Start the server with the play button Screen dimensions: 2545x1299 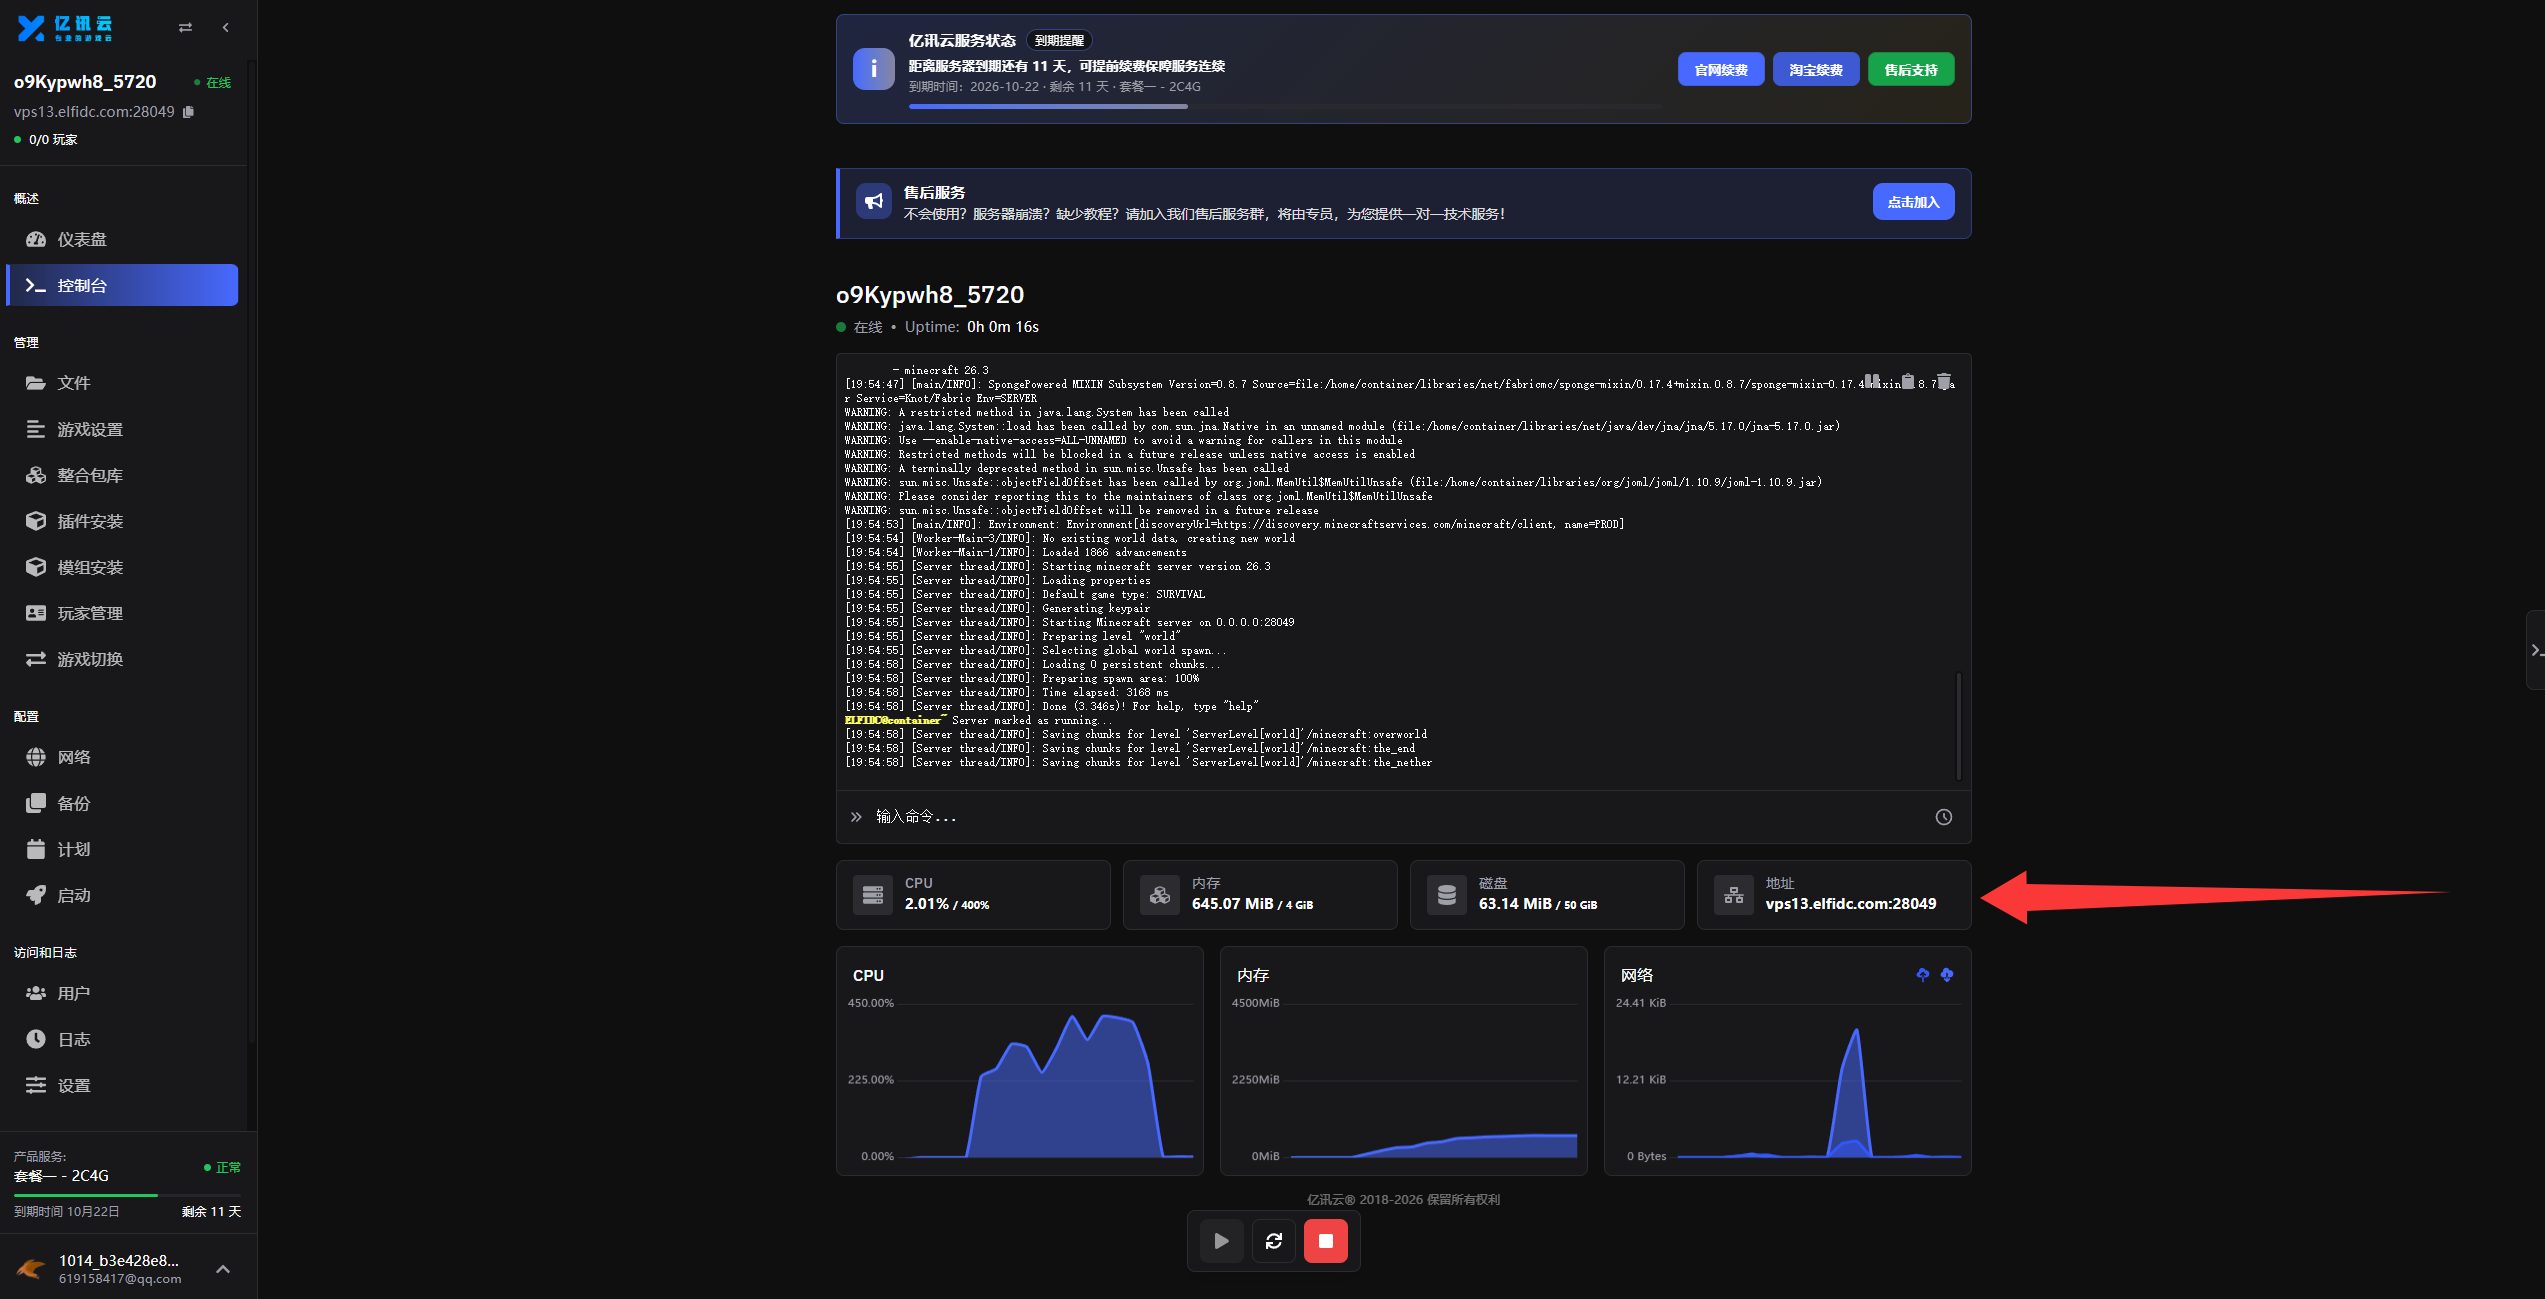tap(1221, 1241)
